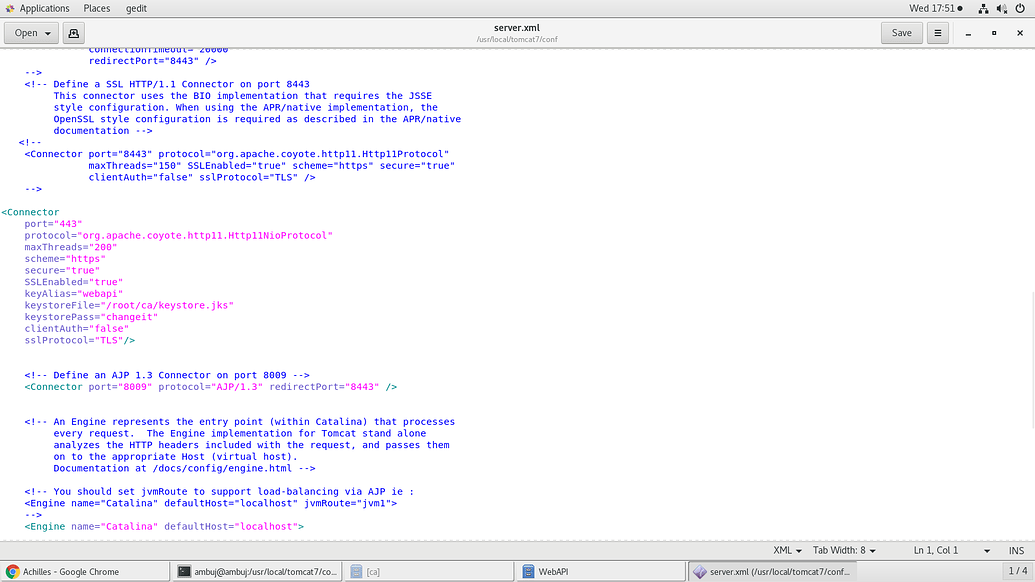Open the system power menu icon
Image resolution: width=1035 pixels, height=582 pixels.
(1019, 8)
